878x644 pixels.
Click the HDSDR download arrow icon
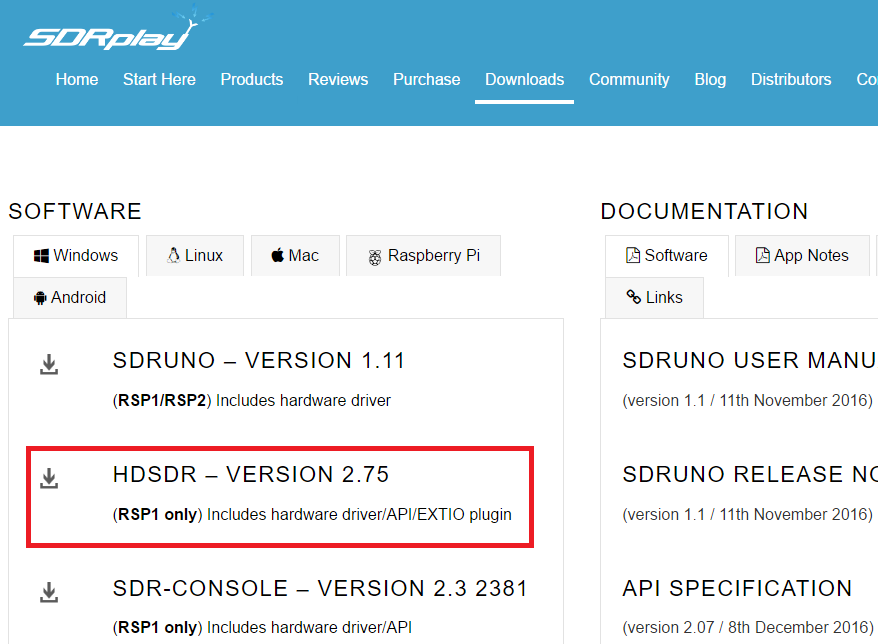point(49,479)
